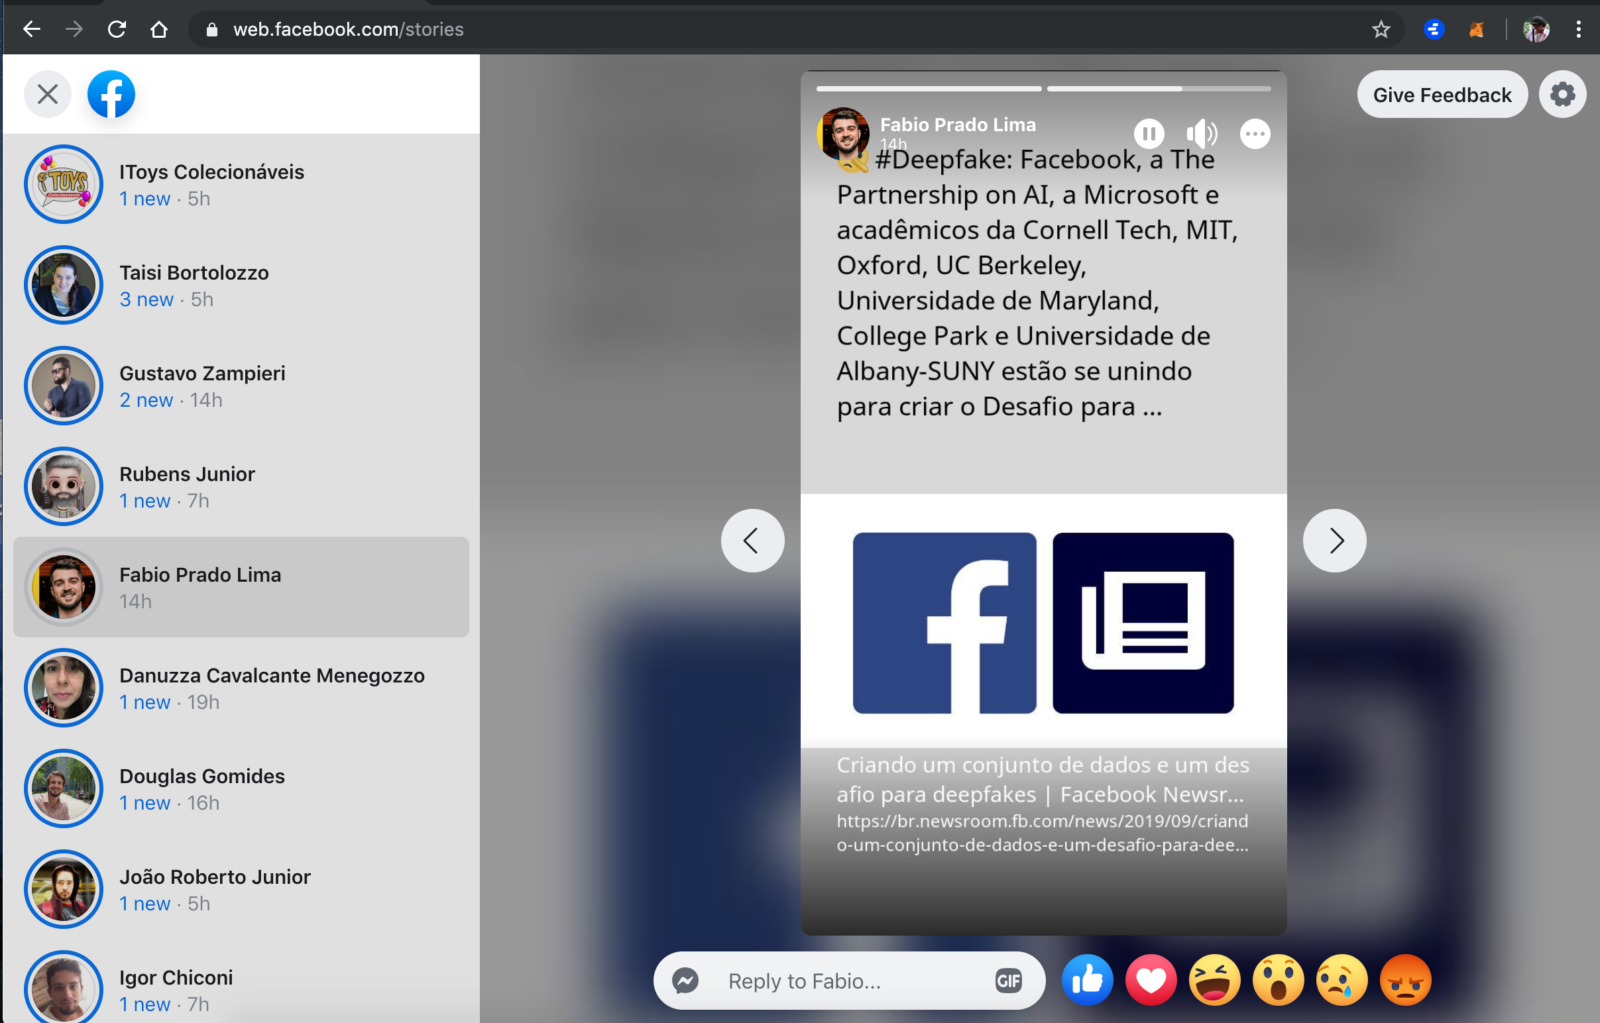The height and width of the screenshot is (1023, 1600).
Task: Click the #Deepfake story text
Action: point(1038,283)
